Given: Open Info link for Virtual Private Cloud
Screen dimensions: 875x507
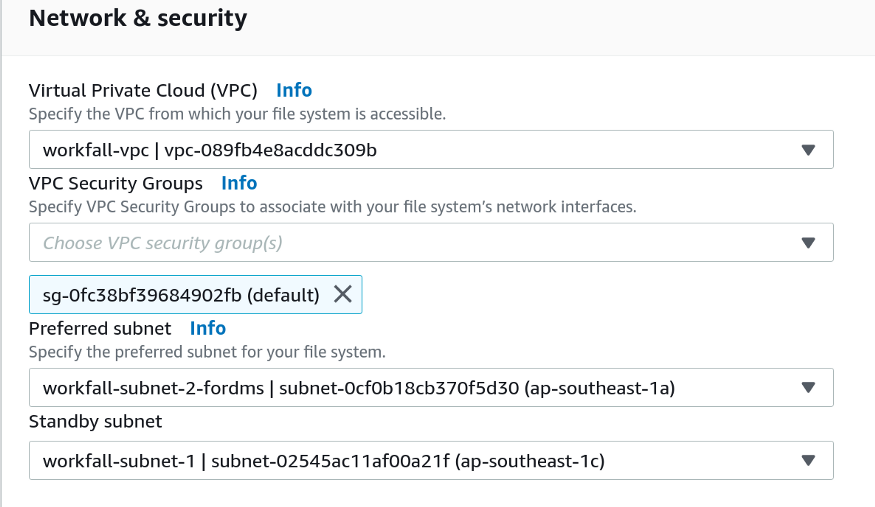Looking at the screenshot, I should pos(294,90).
